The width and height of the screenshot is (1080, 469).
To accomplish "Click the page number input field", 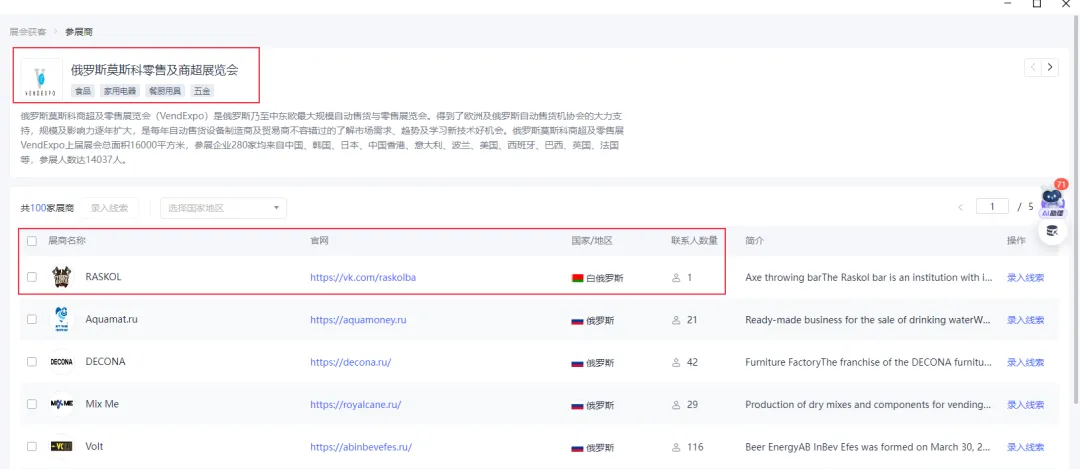I will tap(992, 207).
